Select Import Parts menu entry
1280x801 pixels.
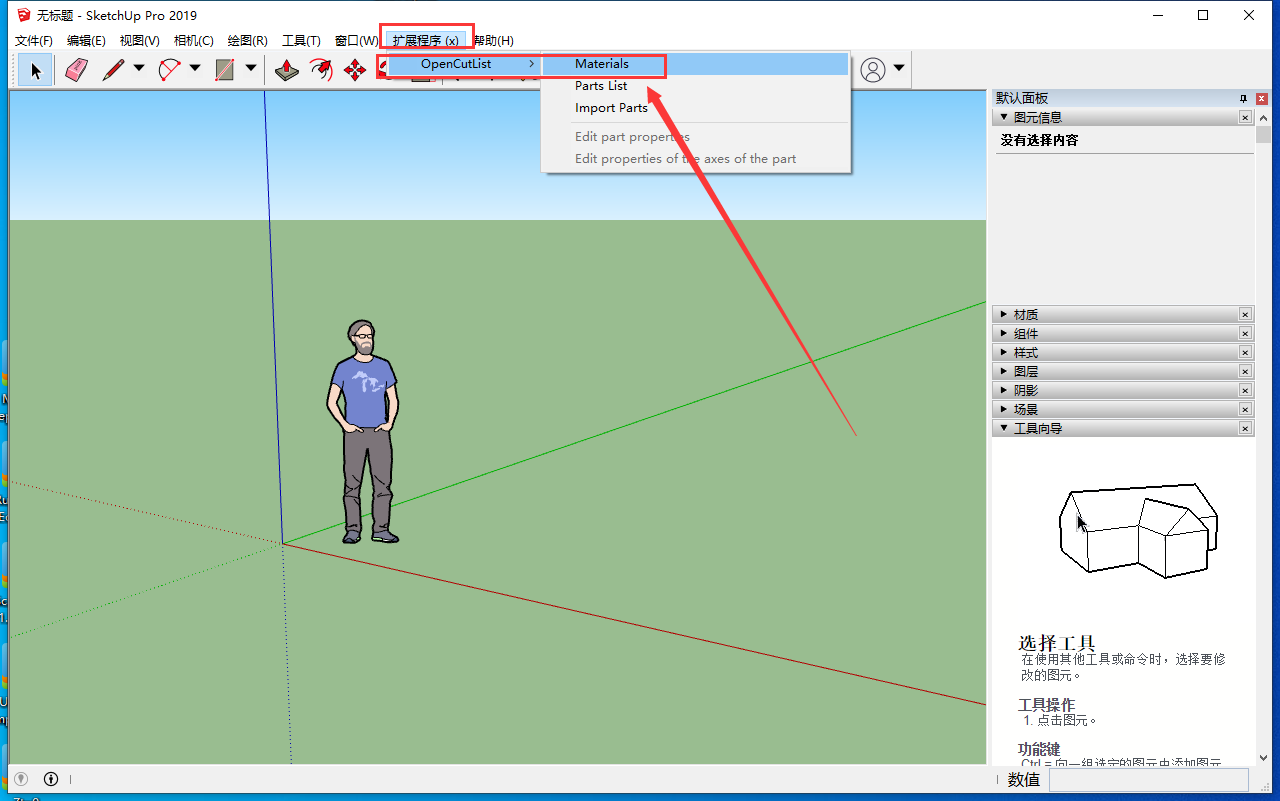coord(611,108)
